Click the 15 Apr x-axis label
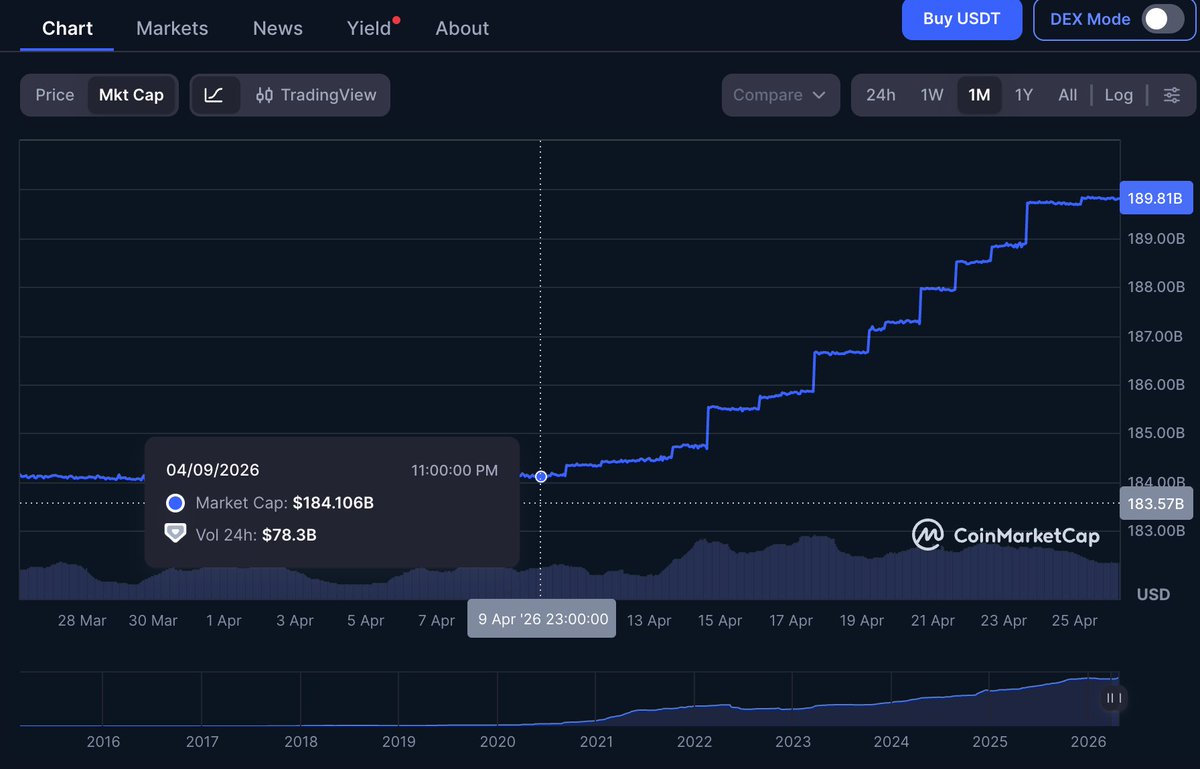This screenshot has height=769, width=1200. pyautogui.click(x=720, y=620)
